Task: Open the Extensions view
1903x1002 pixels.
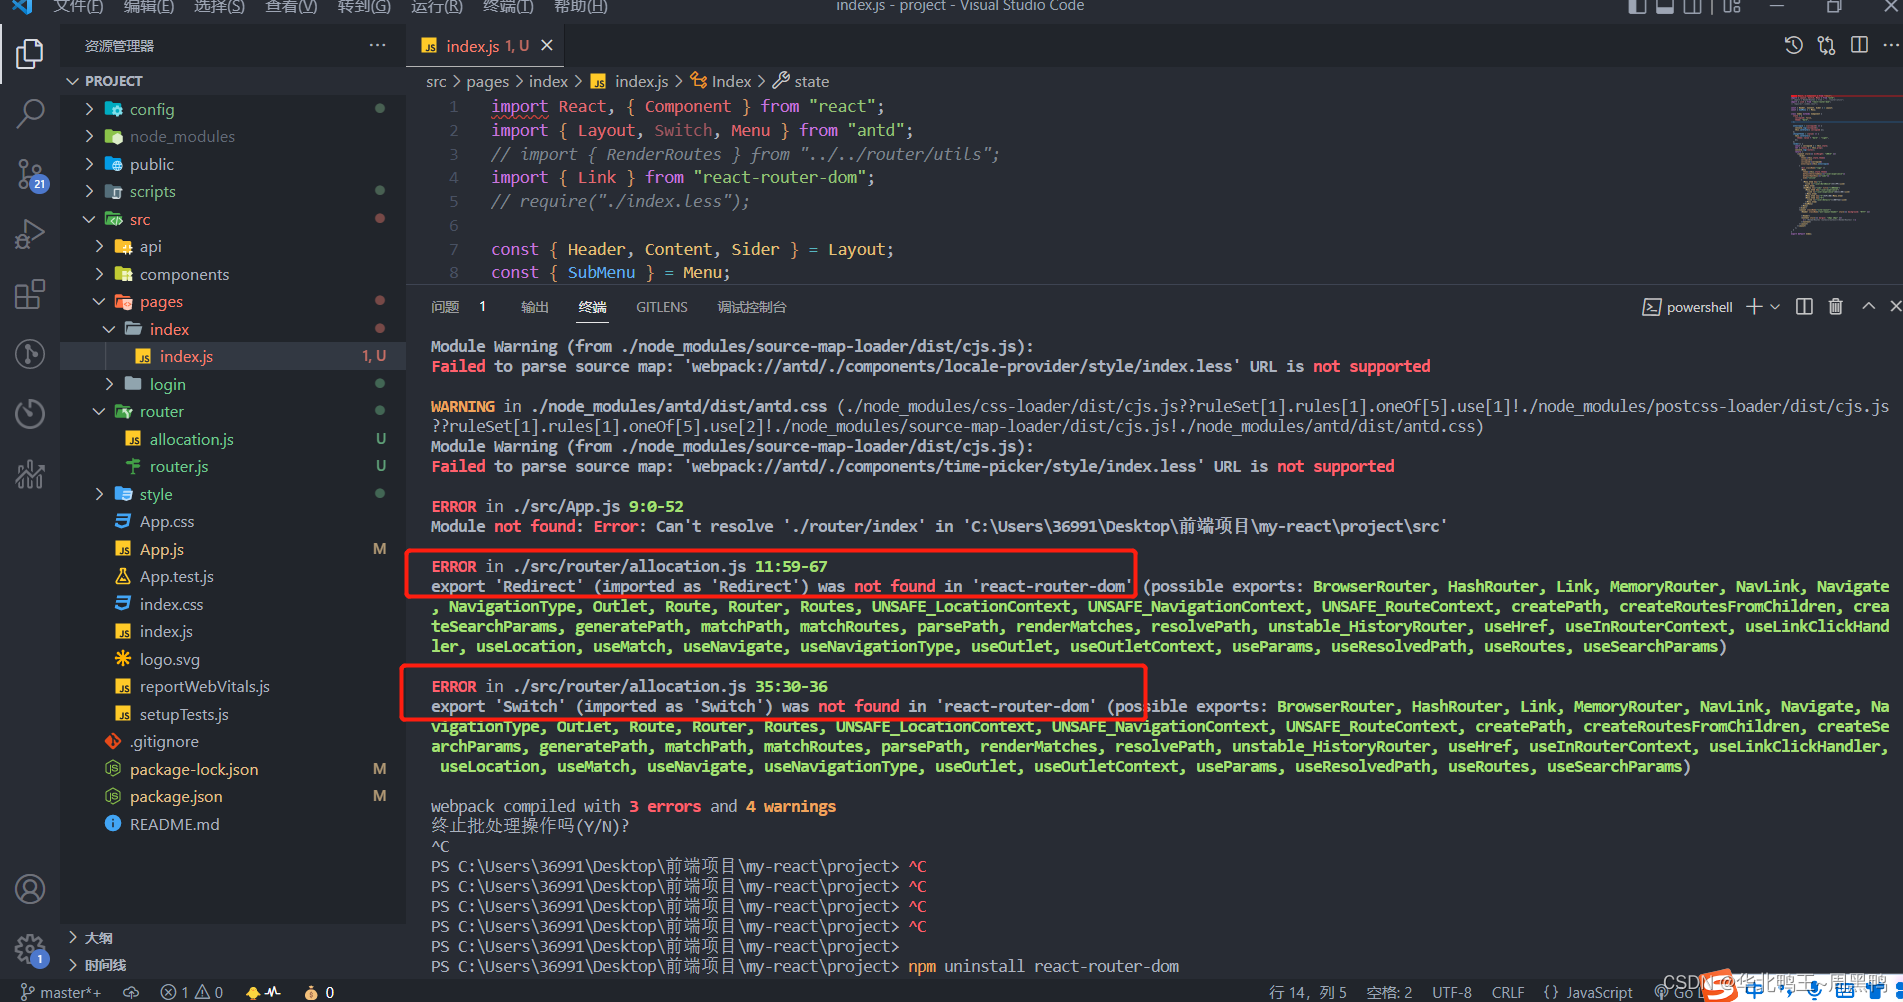Action: click(30, 295)
